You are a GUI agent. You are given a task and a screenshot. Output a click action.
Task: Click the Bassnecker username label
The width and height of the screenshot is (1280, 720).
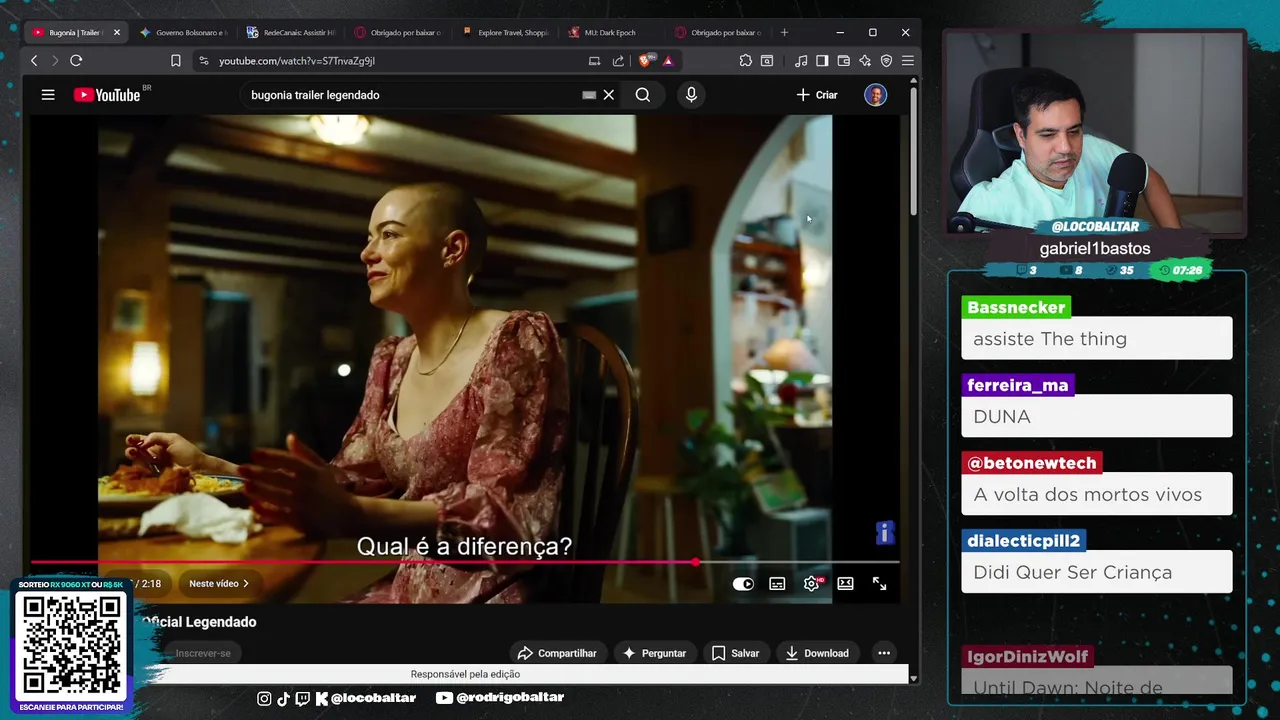pyautogui.click(x=1016, y=307)
